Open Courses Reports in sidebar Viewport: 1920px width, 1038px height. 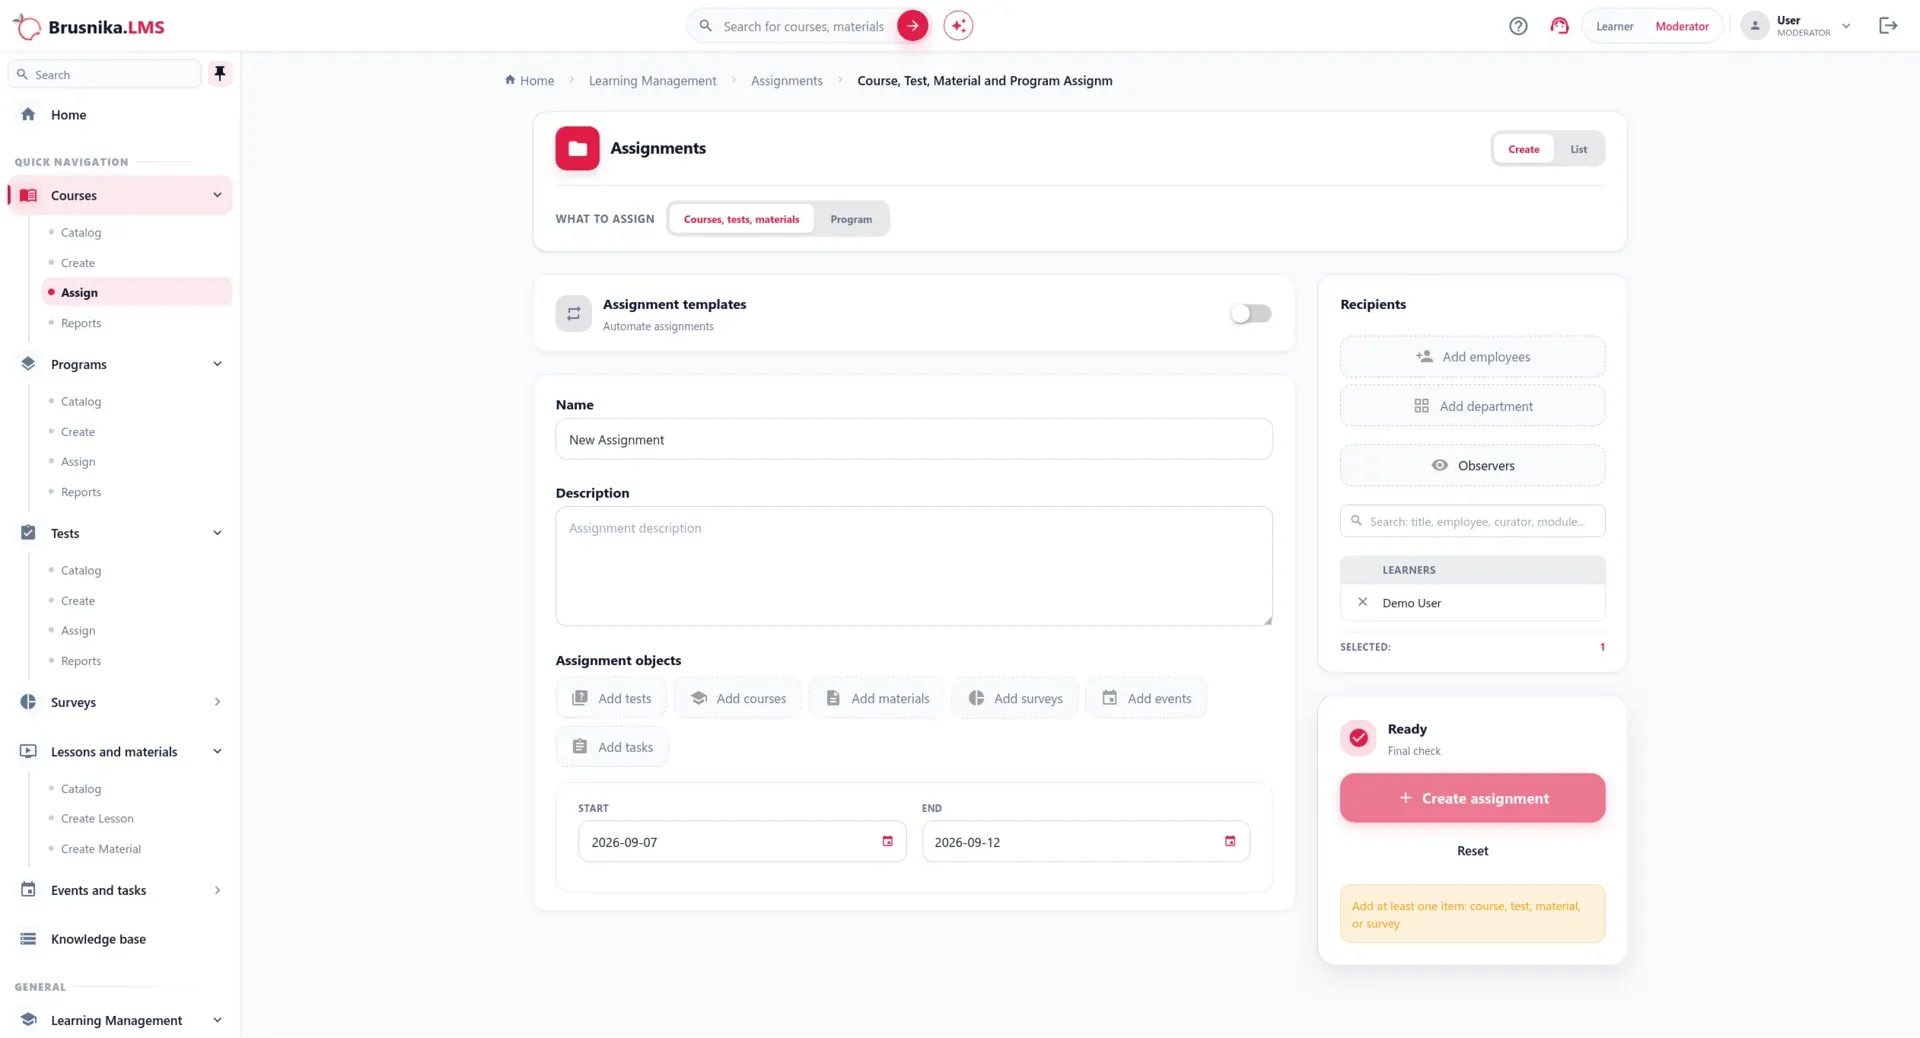(81, 323)
